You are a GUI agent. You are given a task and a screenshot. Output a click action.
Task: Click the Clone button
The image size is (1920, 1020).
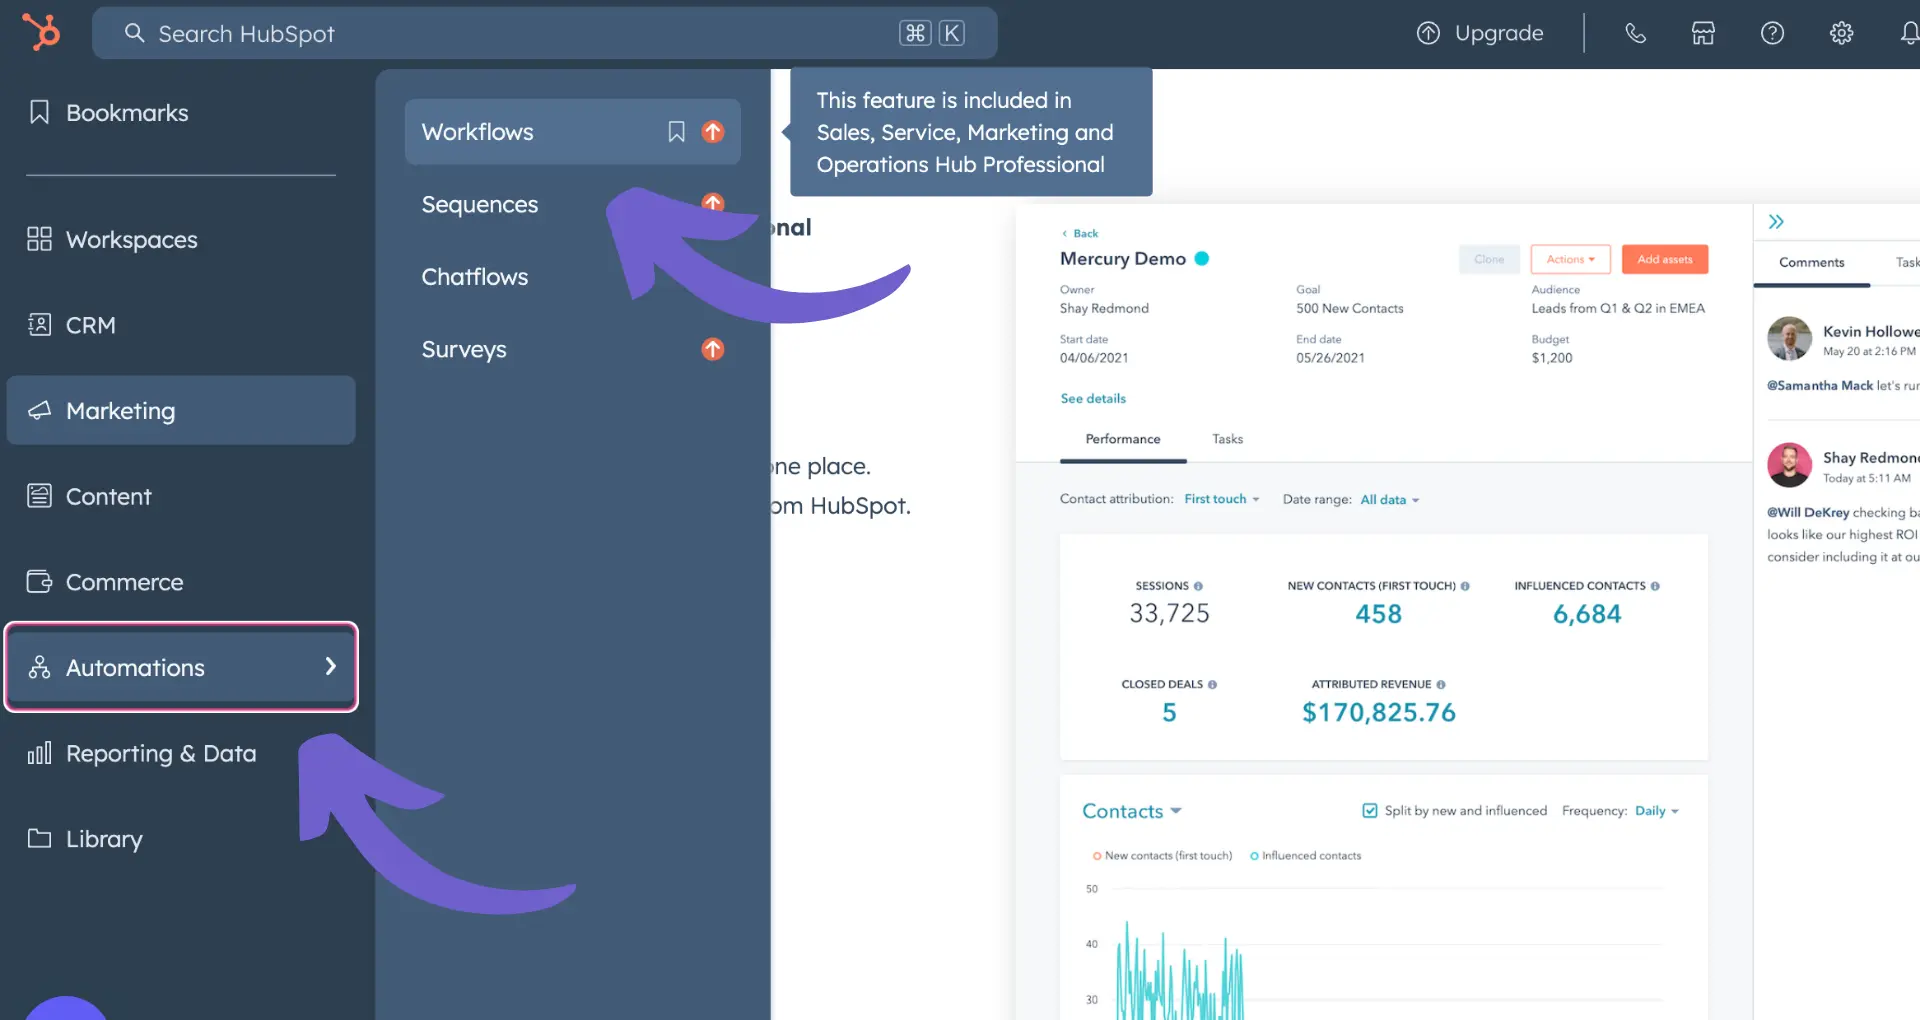click(1489, 259)
